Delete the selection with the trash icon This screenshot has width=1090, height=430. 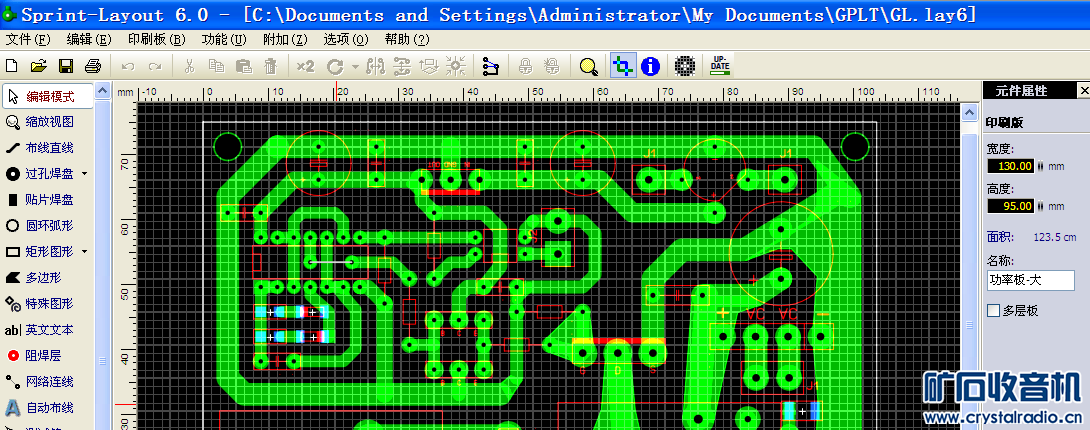(x=270, y=67)
